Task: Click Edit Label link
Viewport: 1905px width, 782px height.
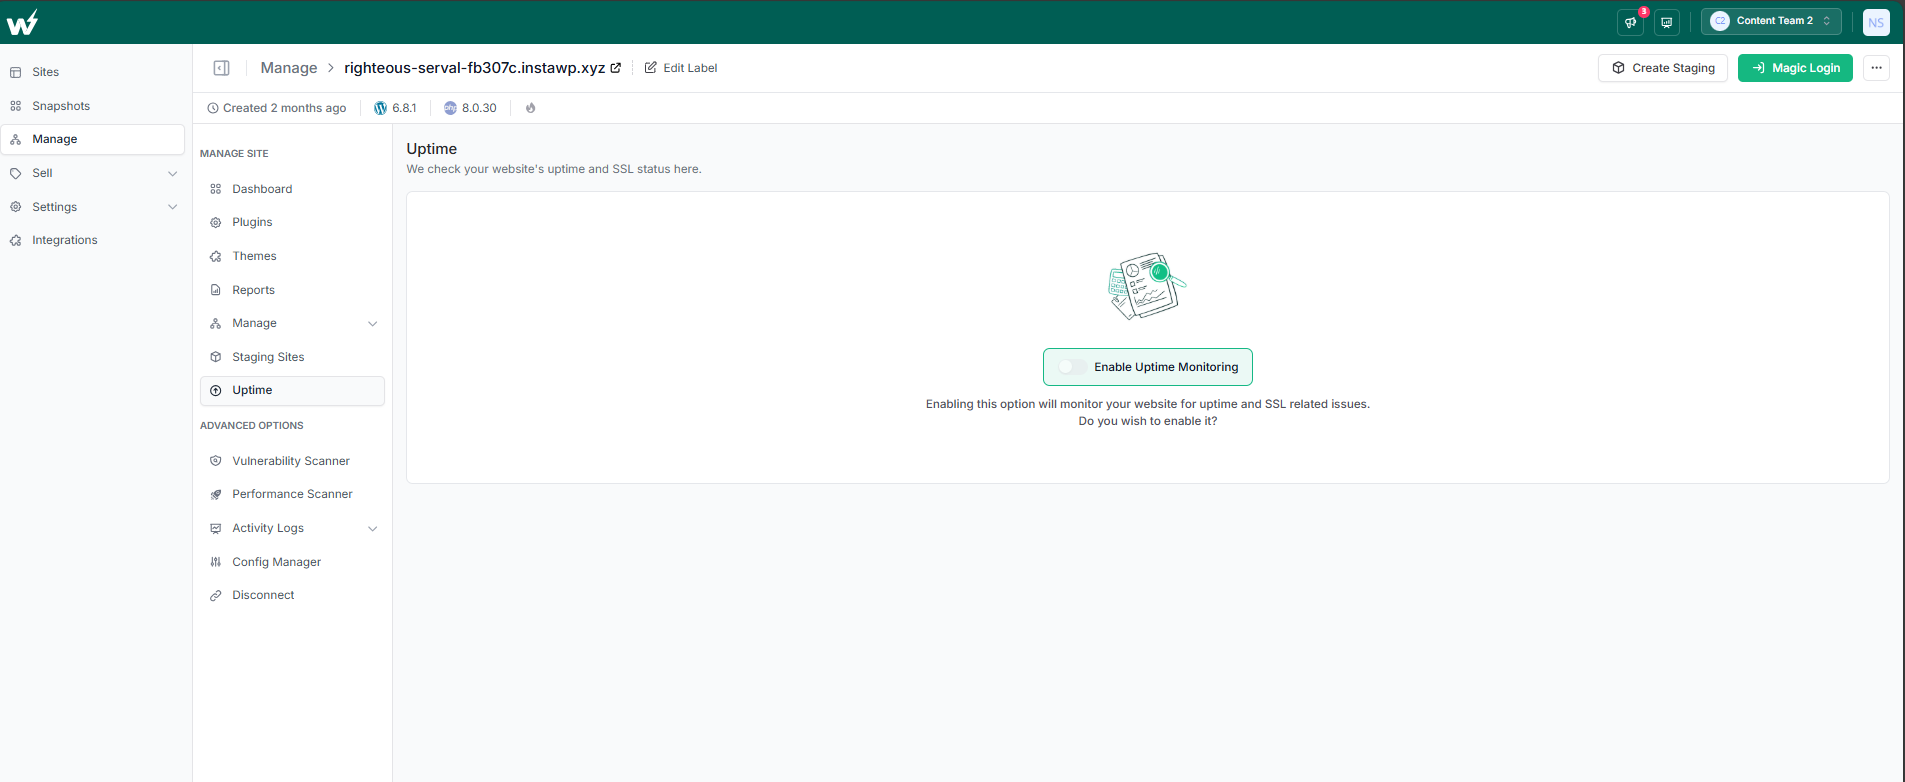Action: click(681, 68)
